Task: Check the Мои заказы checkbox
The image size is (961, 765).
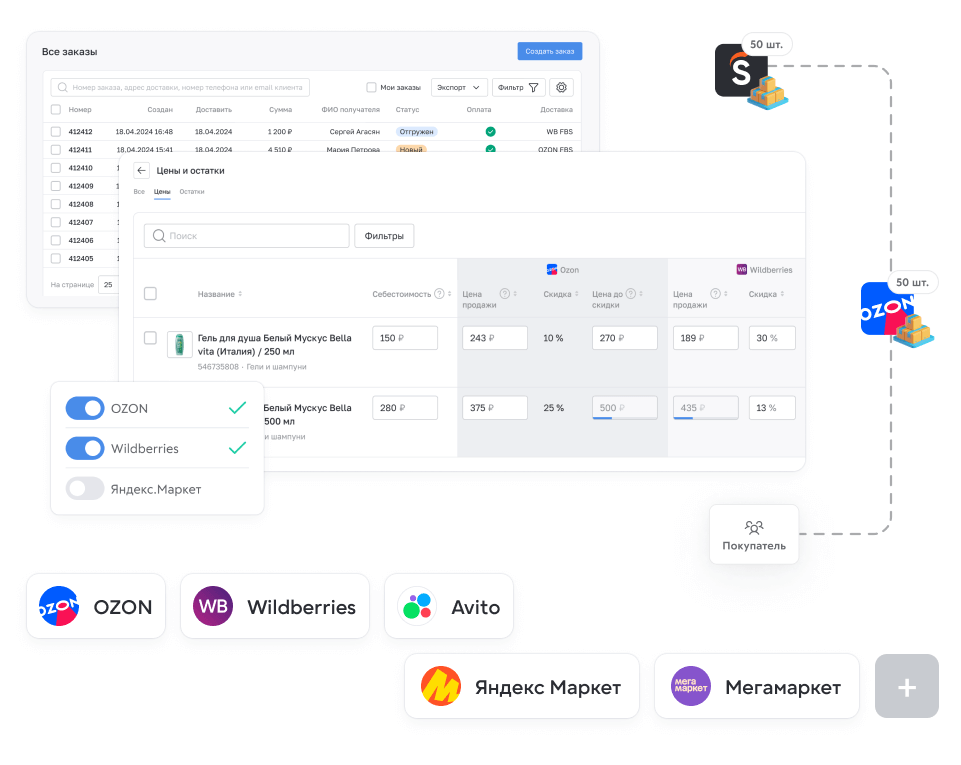Action: (x=371, y=88)
